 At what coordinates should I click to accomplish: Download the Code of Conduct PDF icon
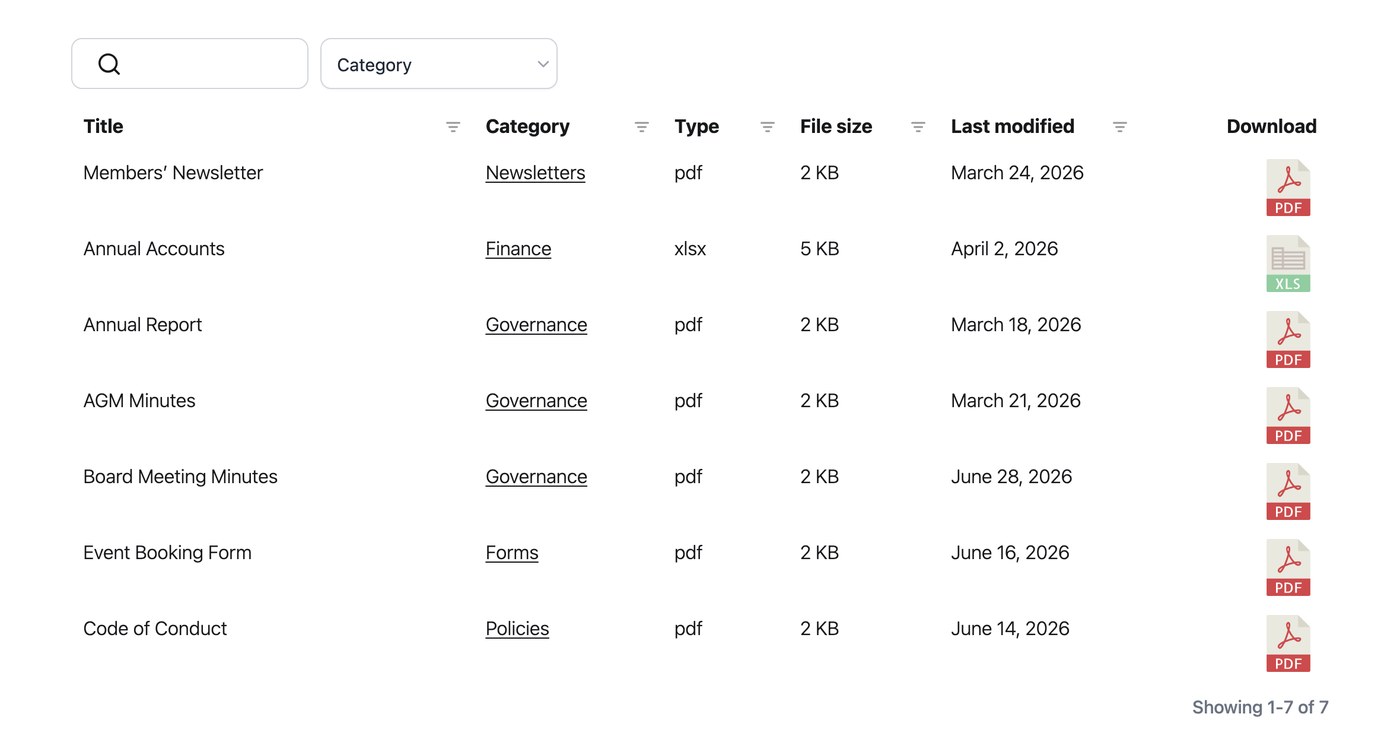click(1288, 644)
